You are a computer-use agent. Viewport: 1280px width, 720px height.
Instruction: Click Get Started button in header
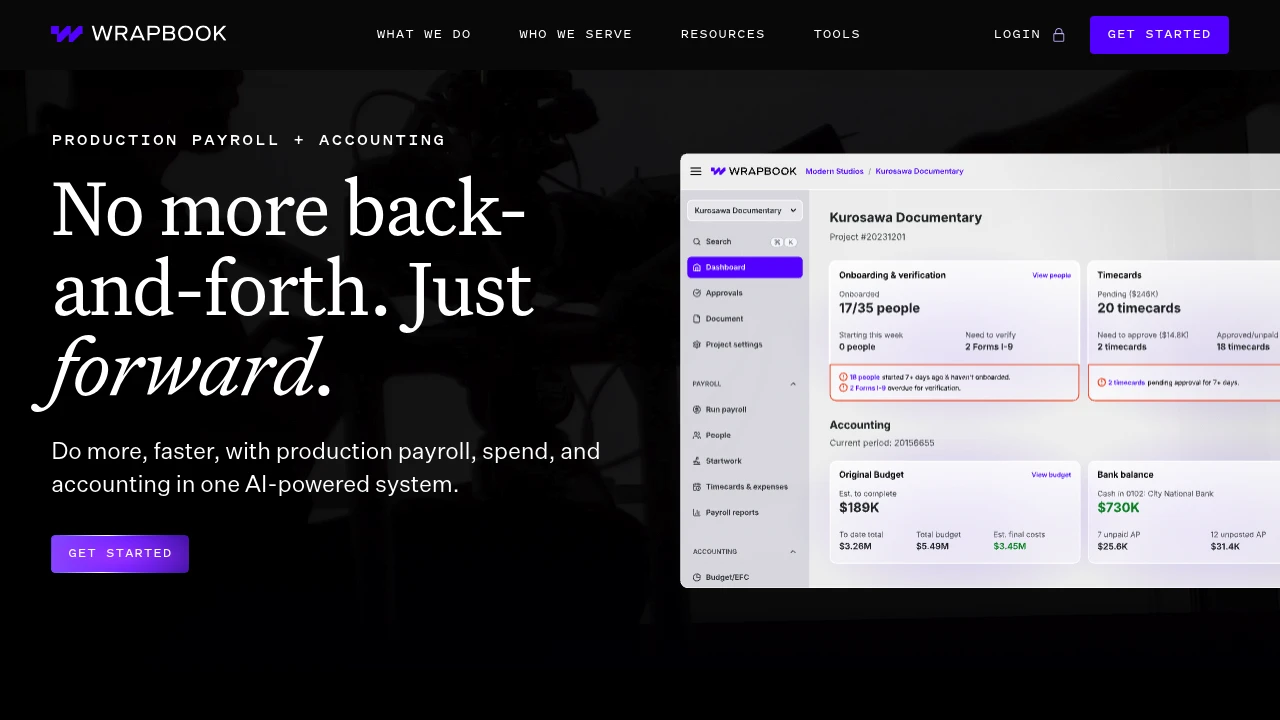[1159, 35]
